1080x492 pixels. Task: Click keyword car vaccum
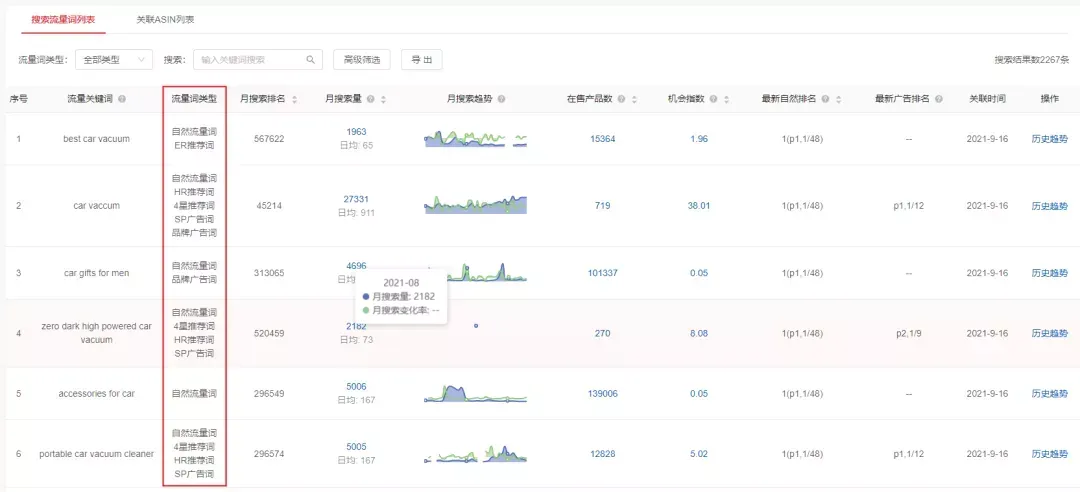96,205
